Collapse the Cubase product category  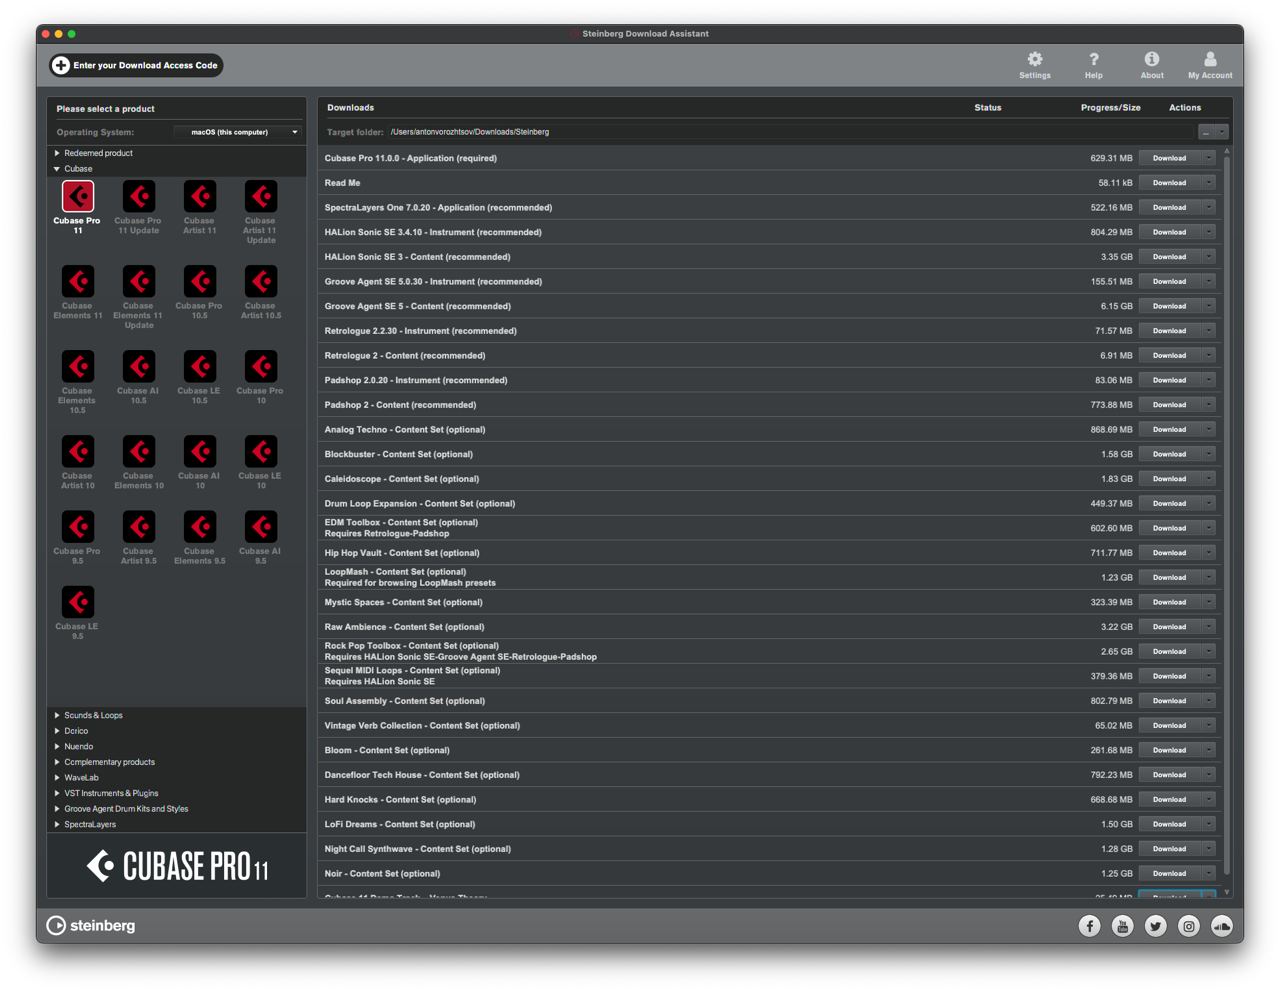pos(57,169)
